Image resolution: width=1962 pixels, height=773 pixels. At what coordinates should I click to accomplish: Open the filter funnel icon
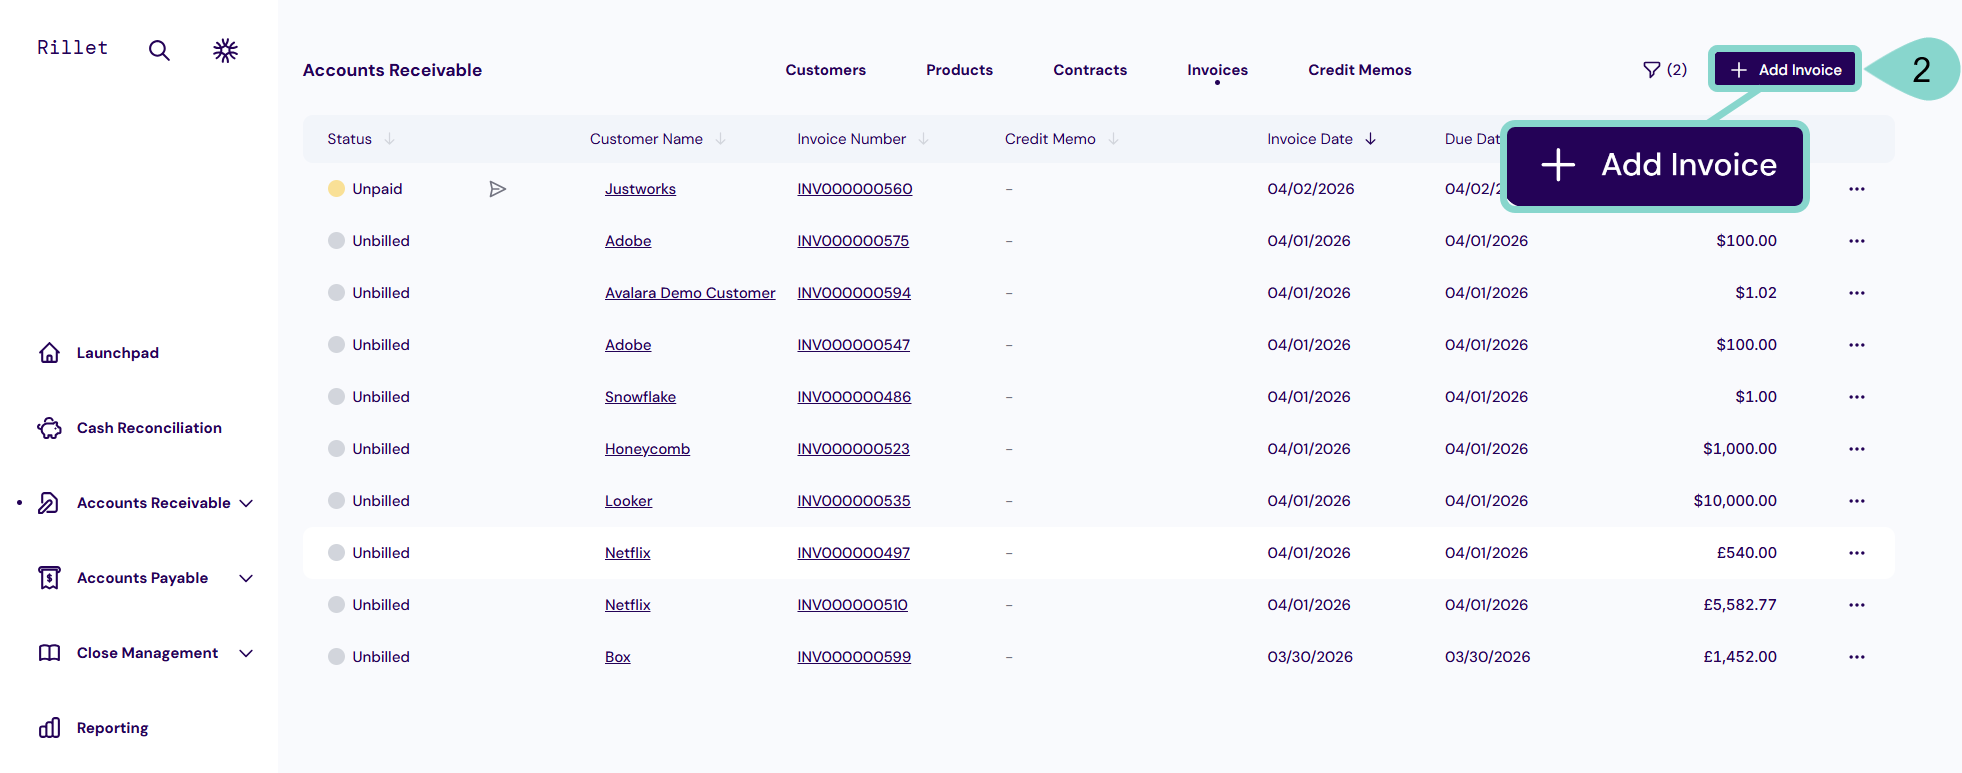click(1652, 70)
